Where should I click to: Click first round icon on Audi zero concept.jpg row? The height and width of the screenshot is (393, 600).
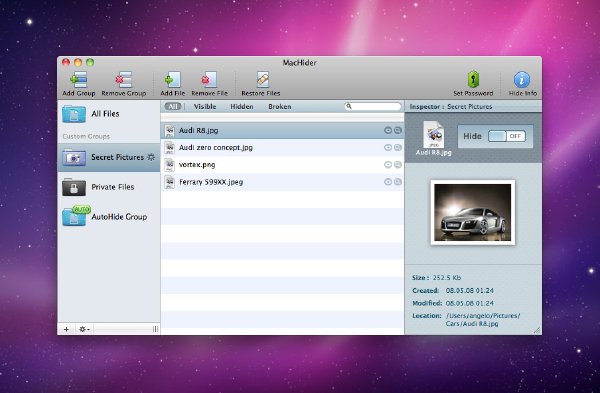point(388,148)
